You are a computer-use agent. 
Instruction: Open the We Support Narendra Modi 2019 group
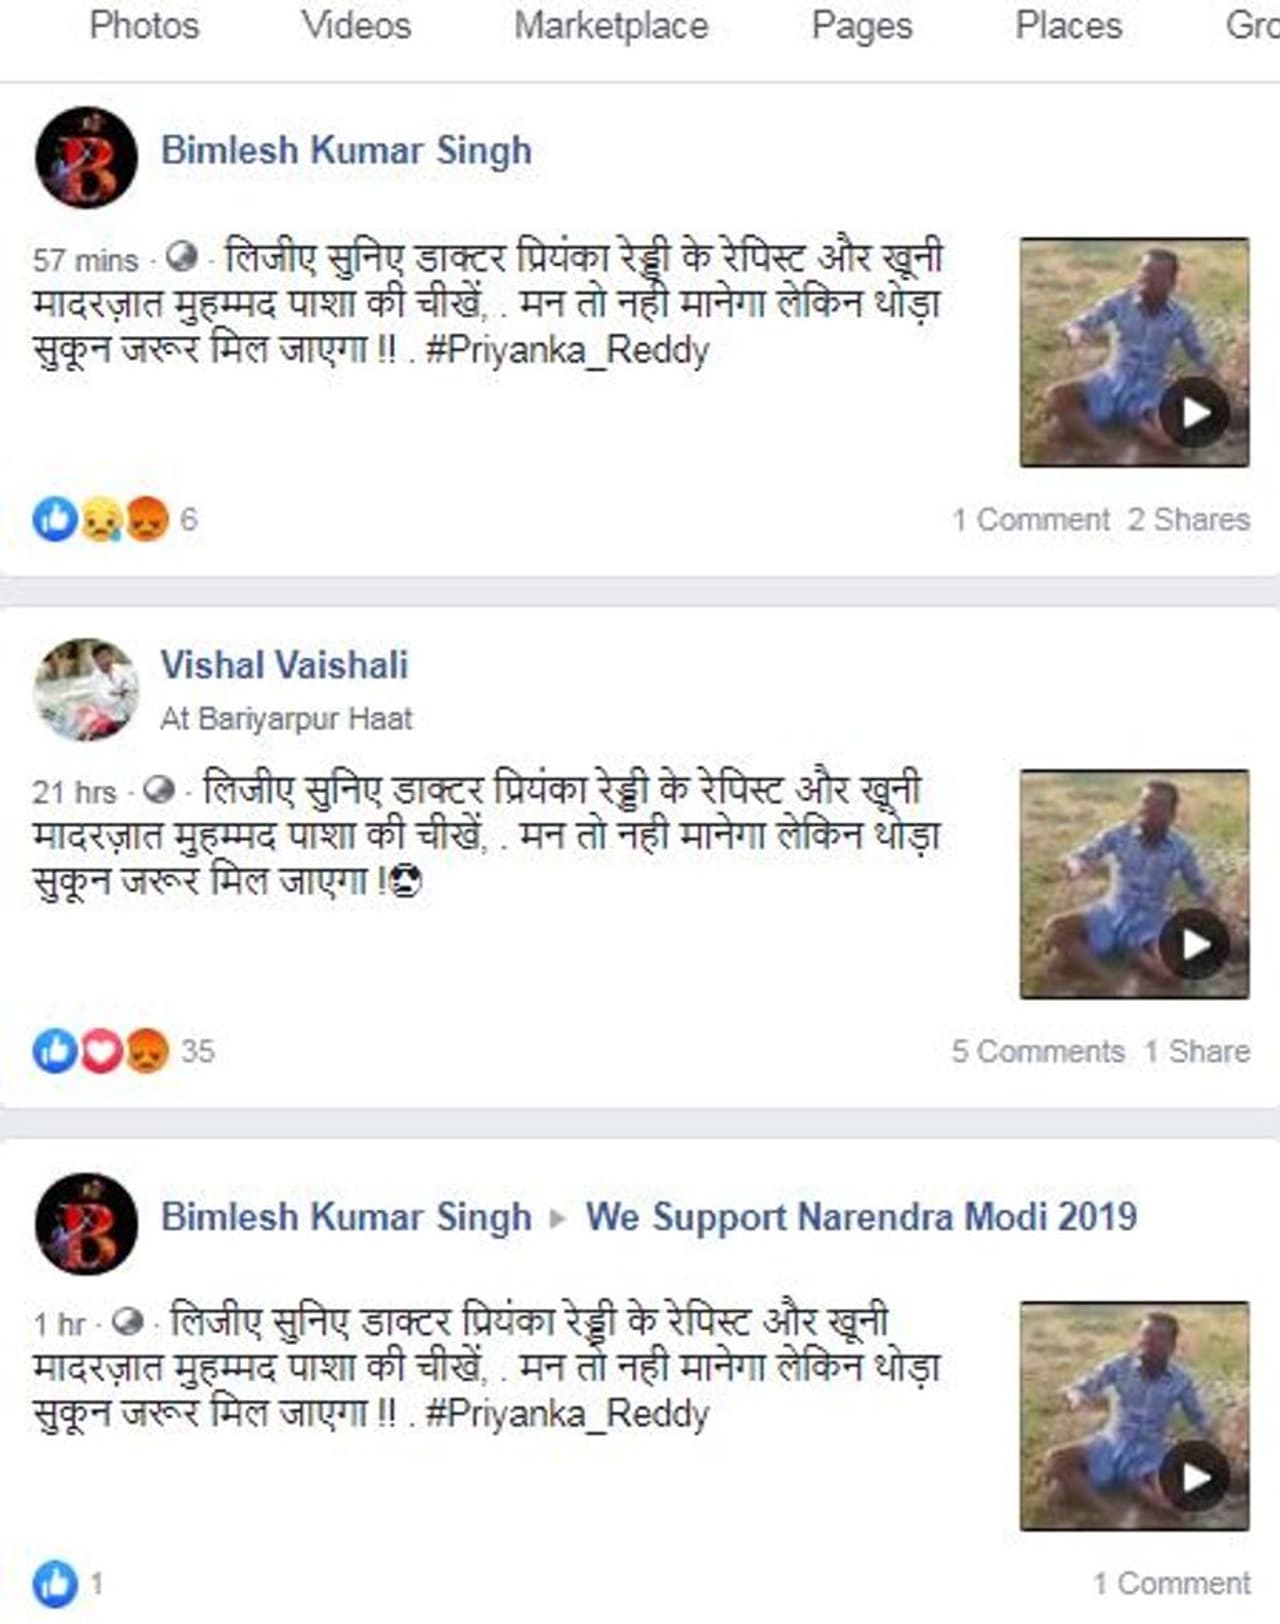[861, 1217]
